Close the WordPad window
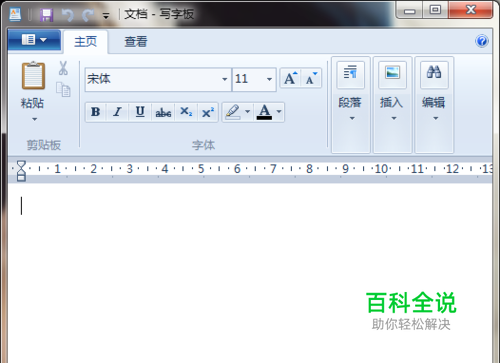Viewport: 500px width, 363px height. tap(470, 11)
